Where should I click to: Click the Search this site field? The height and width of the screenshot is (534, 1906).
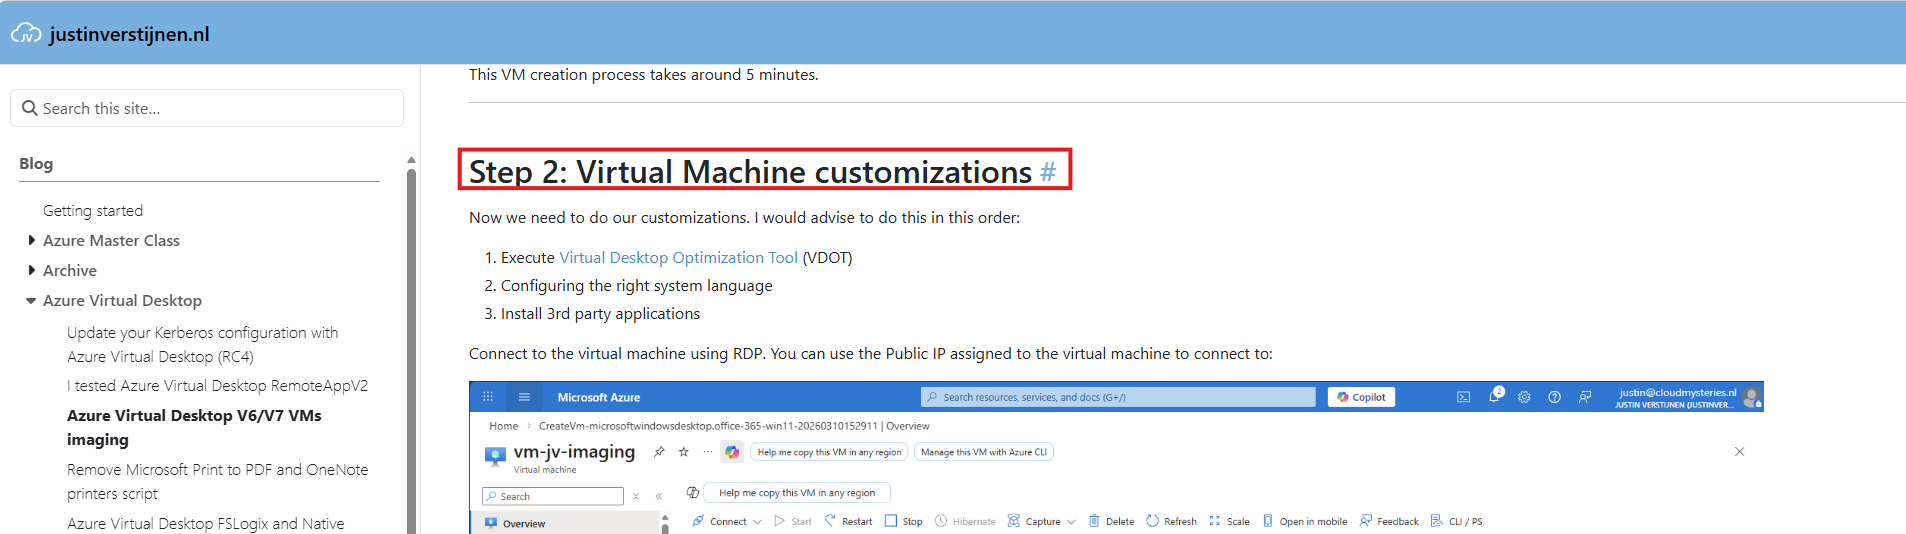pyautogui.click(x=207, y=108)
